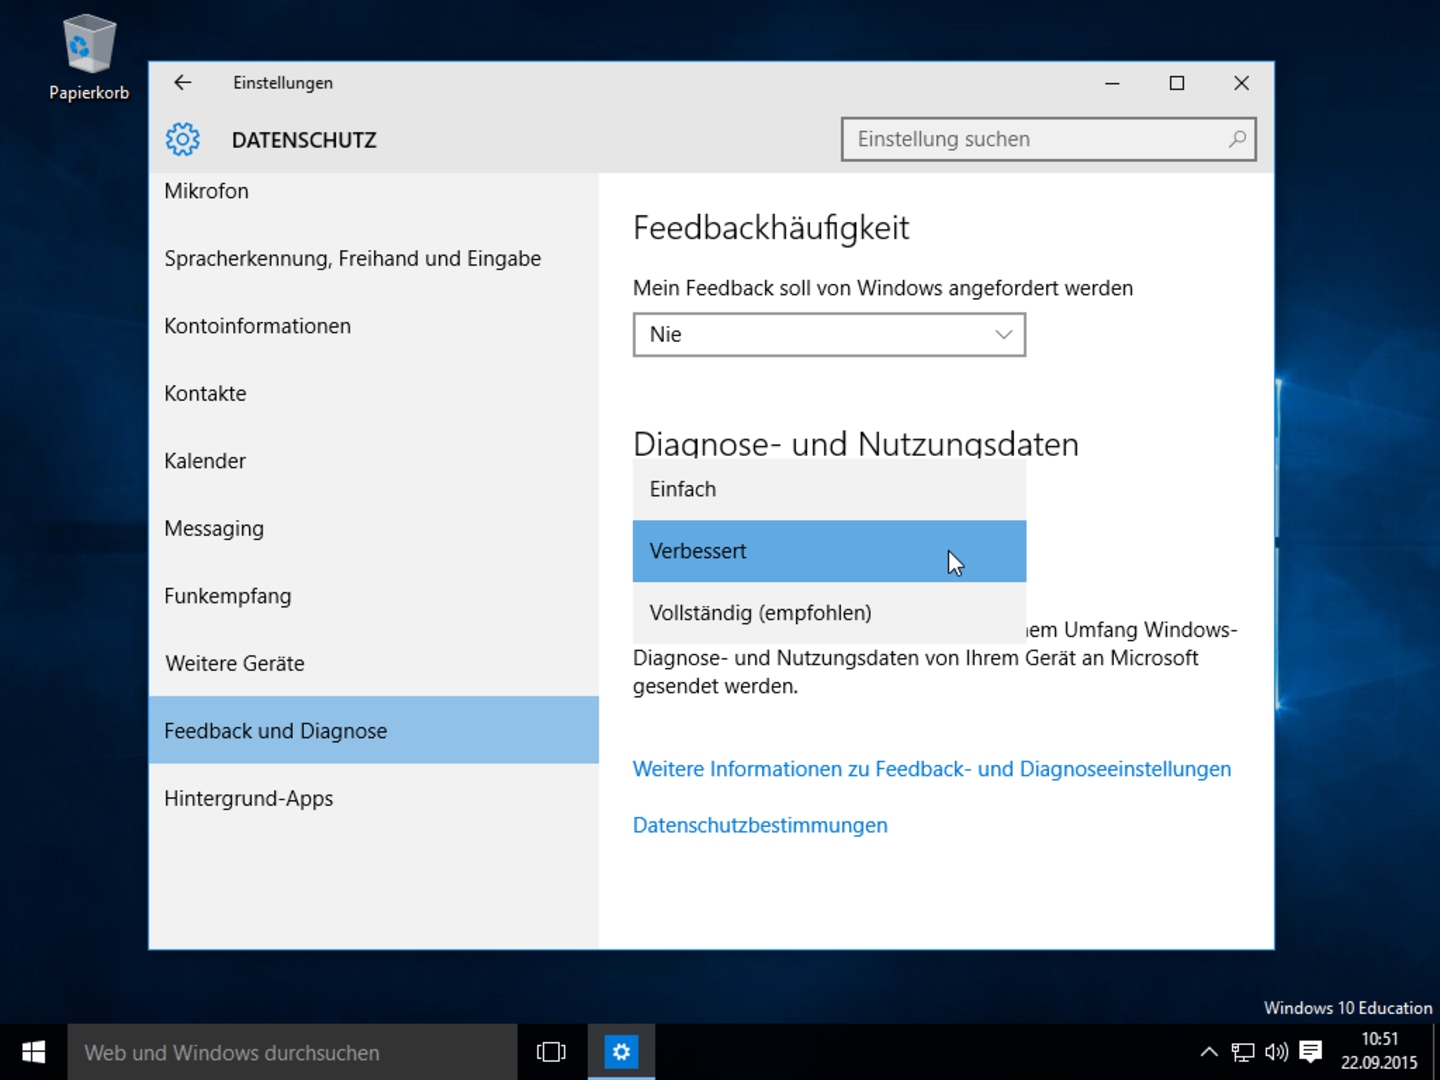Maximize the Einstellungen window

(x=1177, y=83)
